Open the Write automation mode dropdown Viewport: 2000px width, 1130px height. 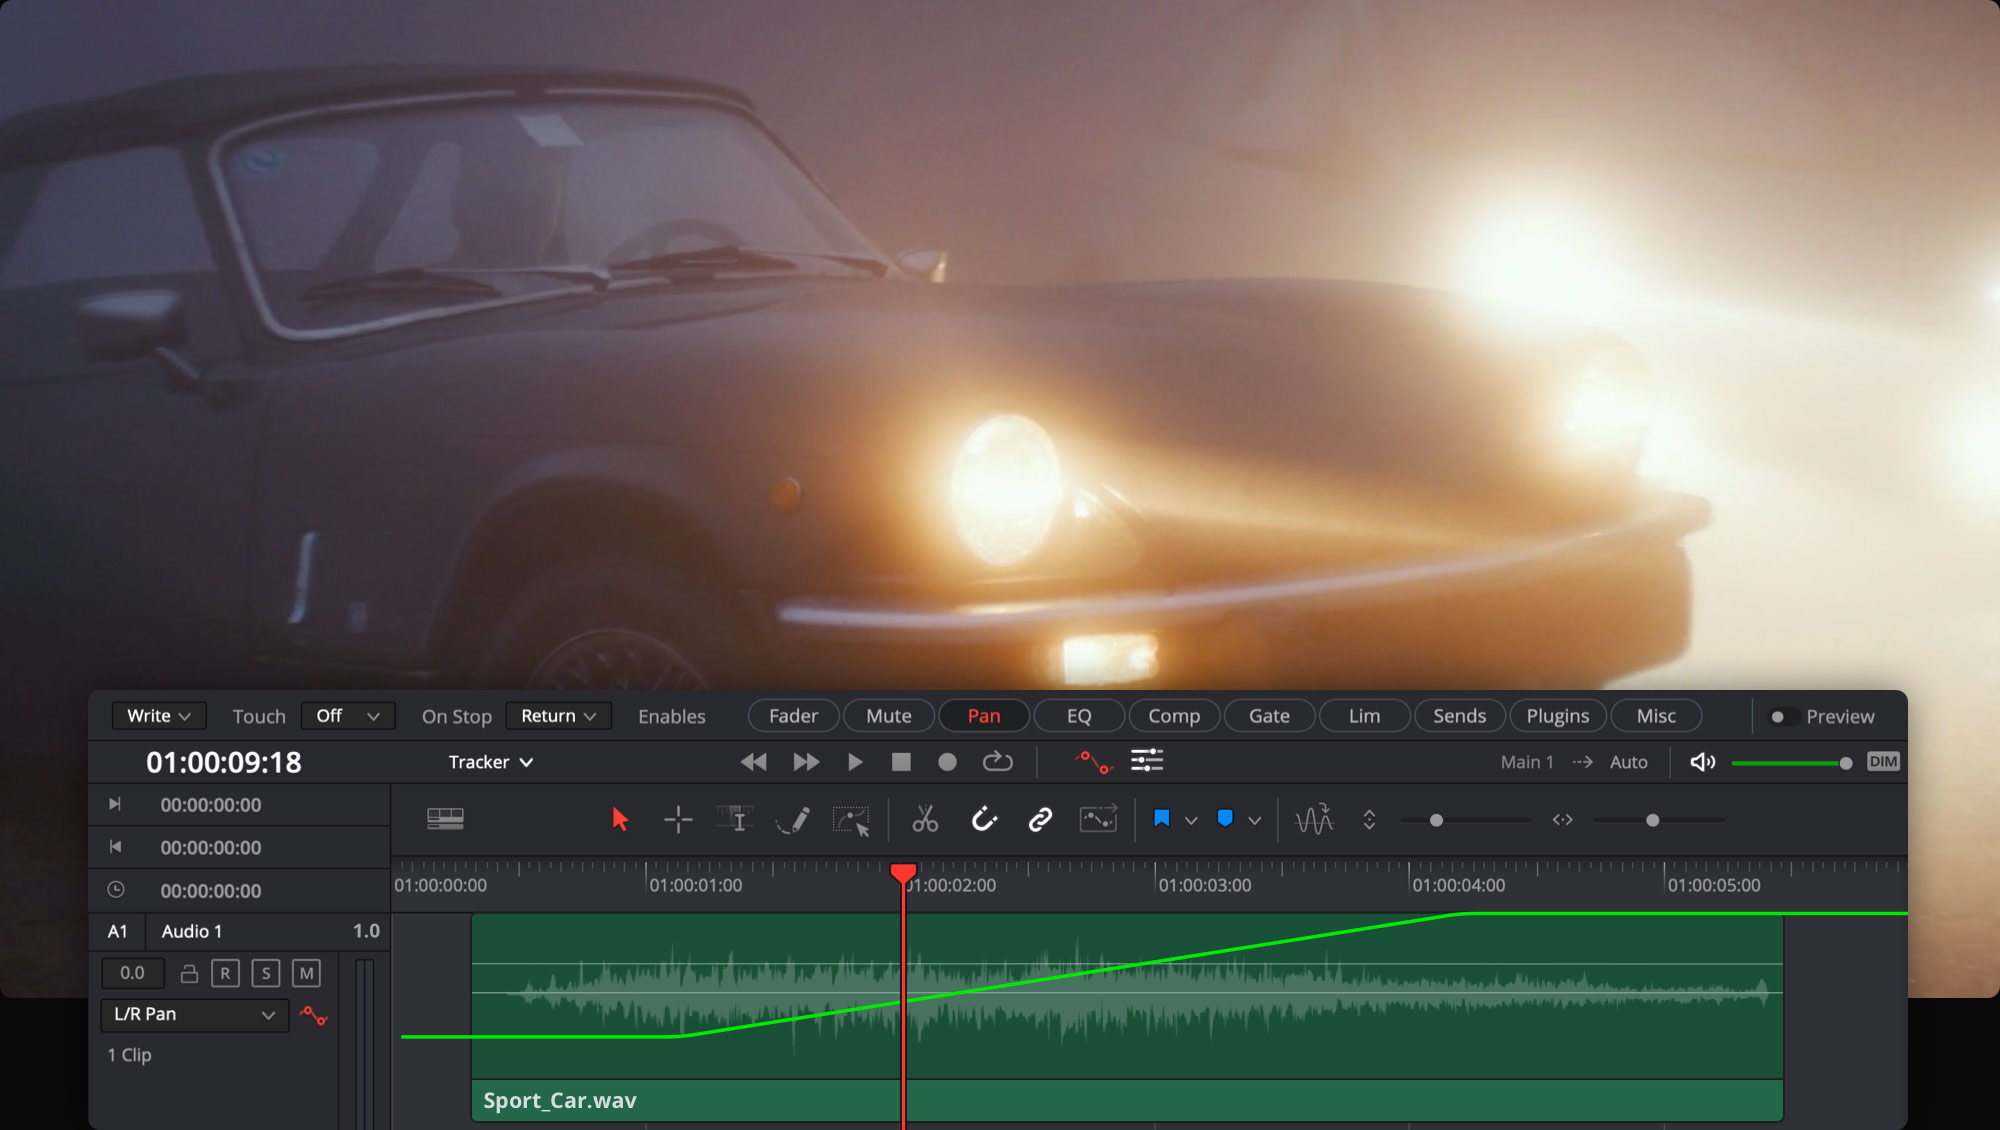[x=158, y=716]
